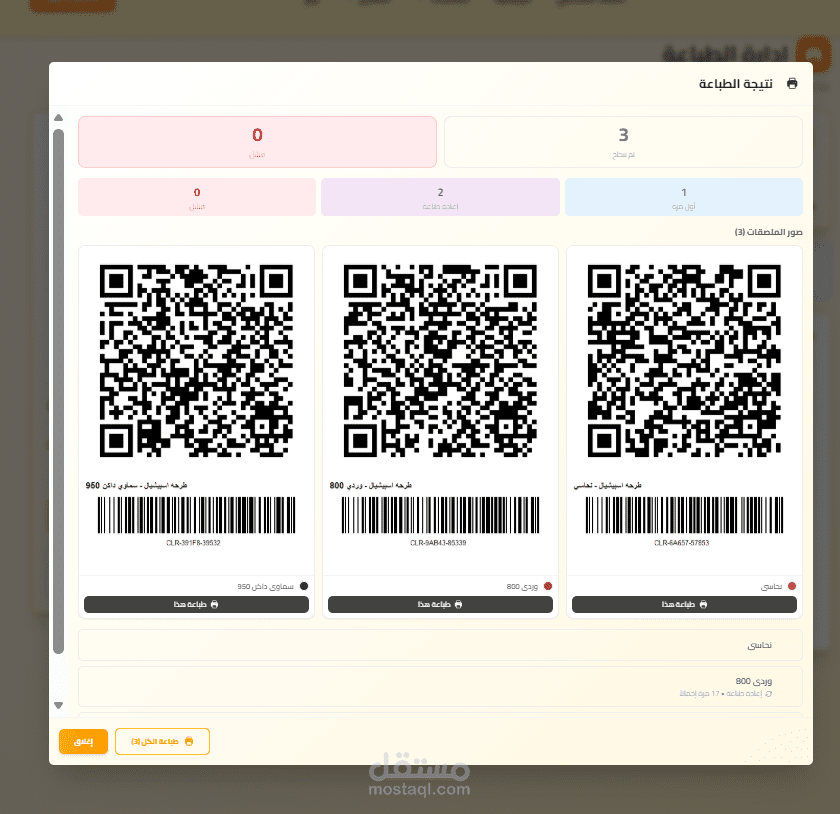Click barcode CLR-9AB43-85339
Screen dimensions: 840x814
(x=440, y=515)
